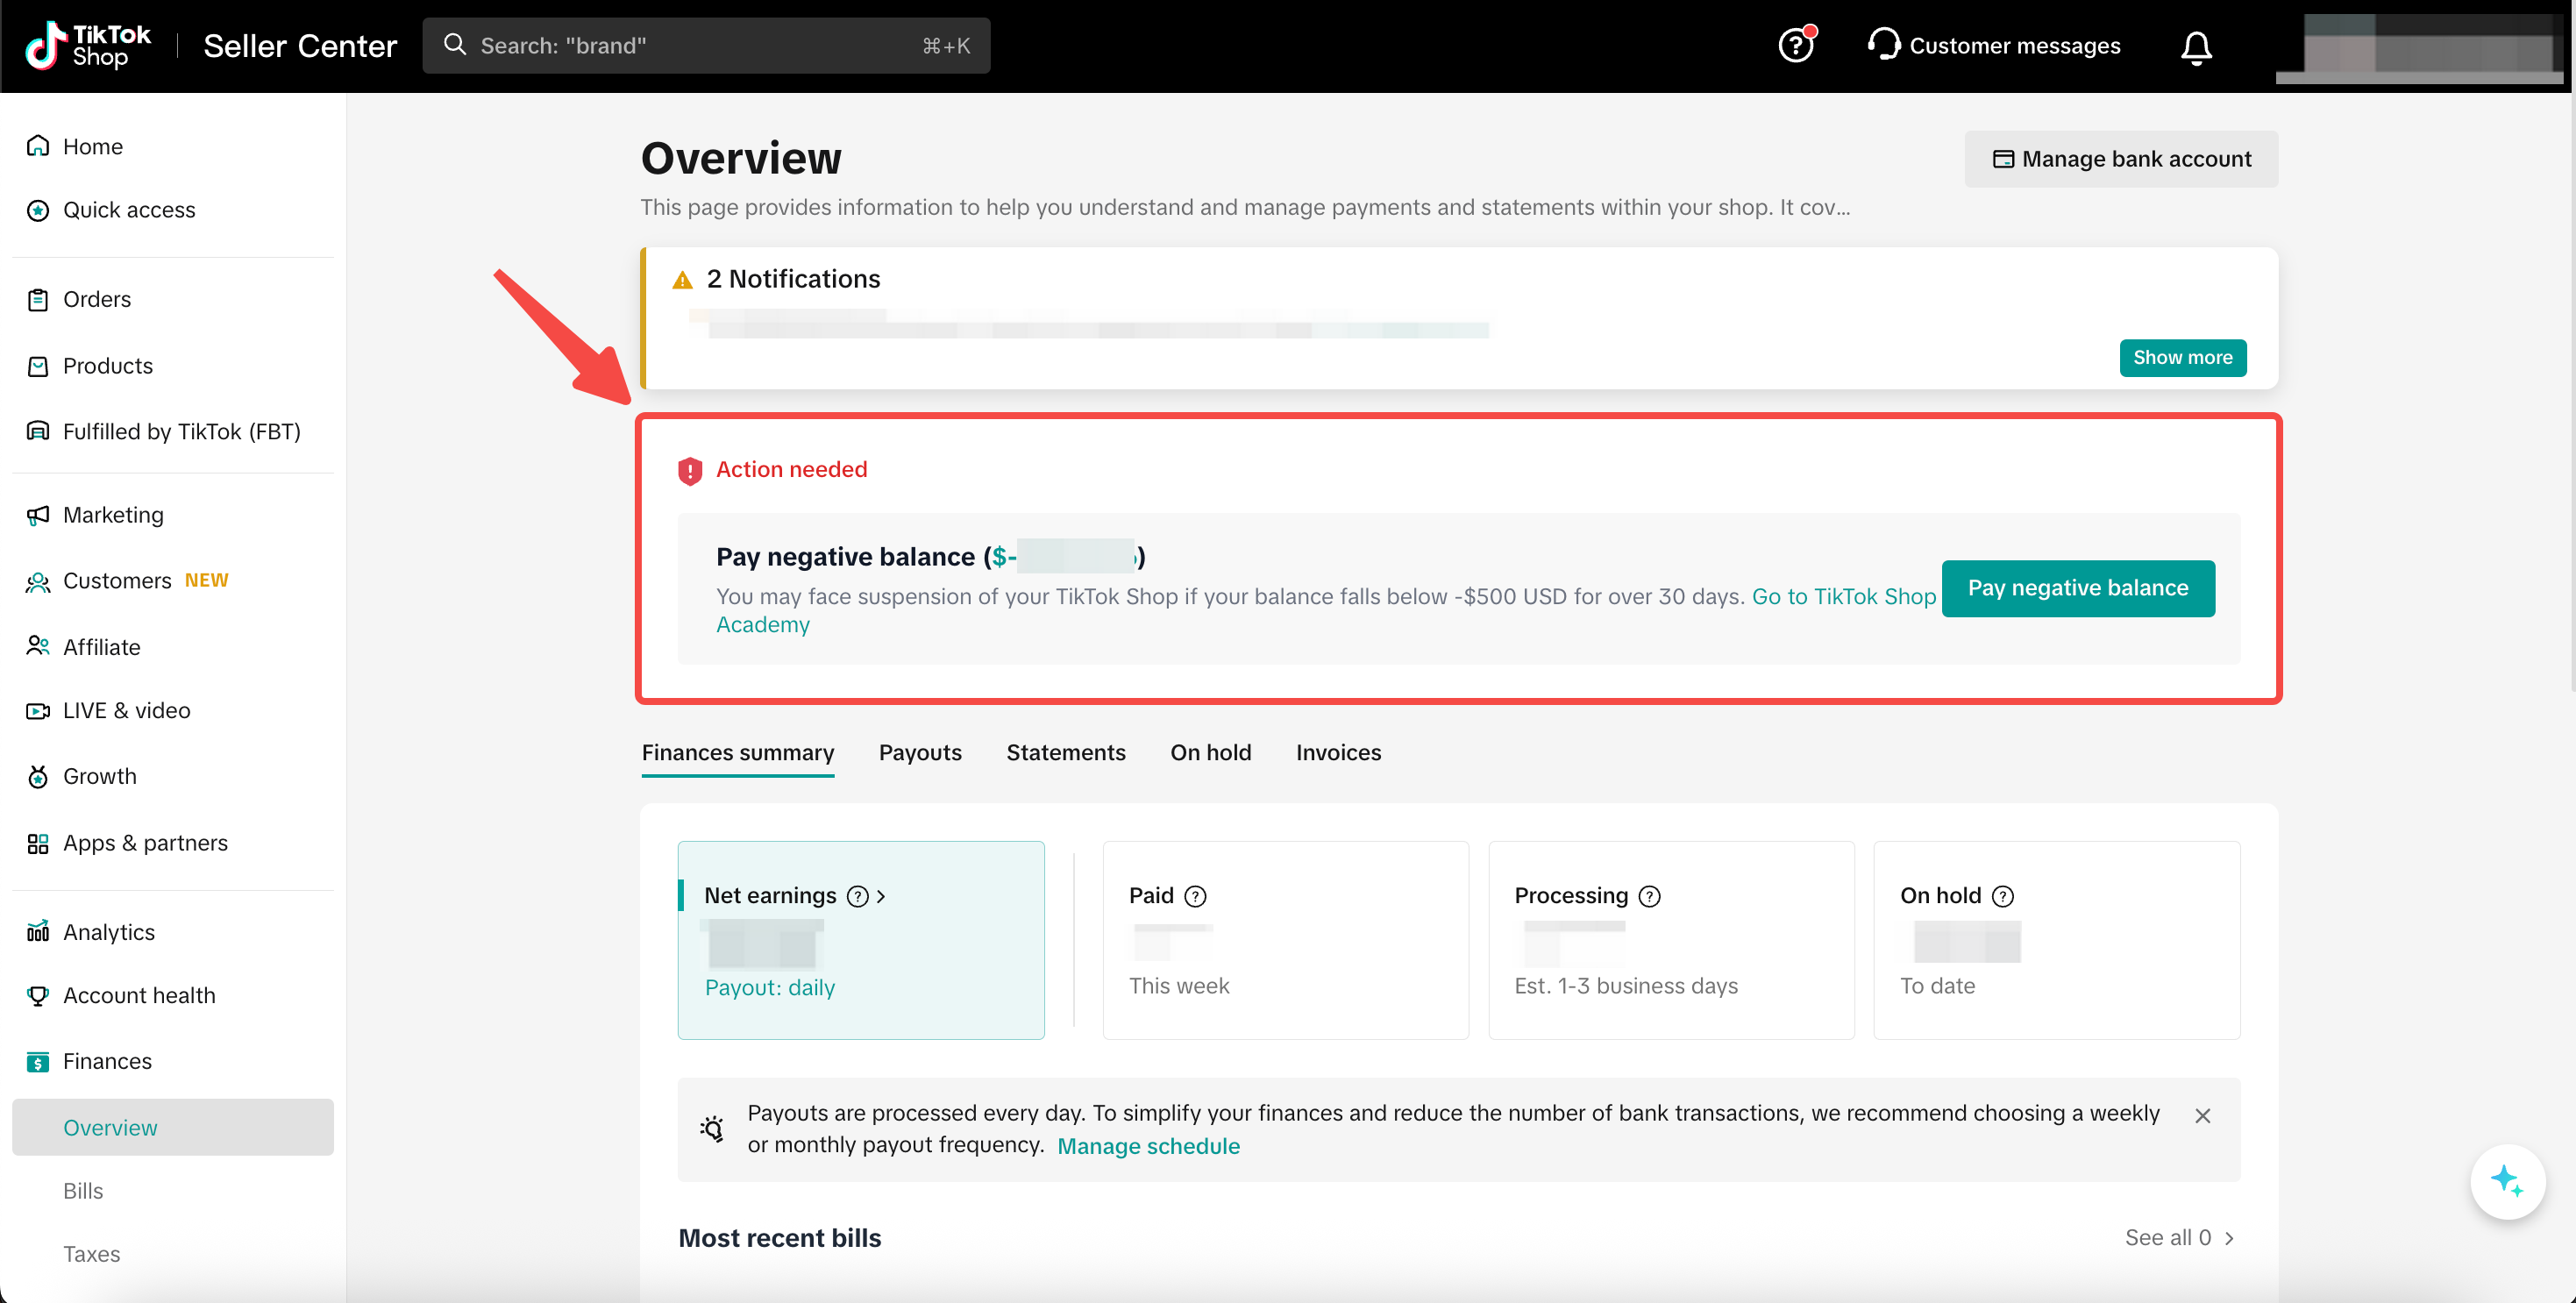This screenshot has width=2576, height=1303.
Task: Click the Account health trophy icon
Action: point(38,996)
